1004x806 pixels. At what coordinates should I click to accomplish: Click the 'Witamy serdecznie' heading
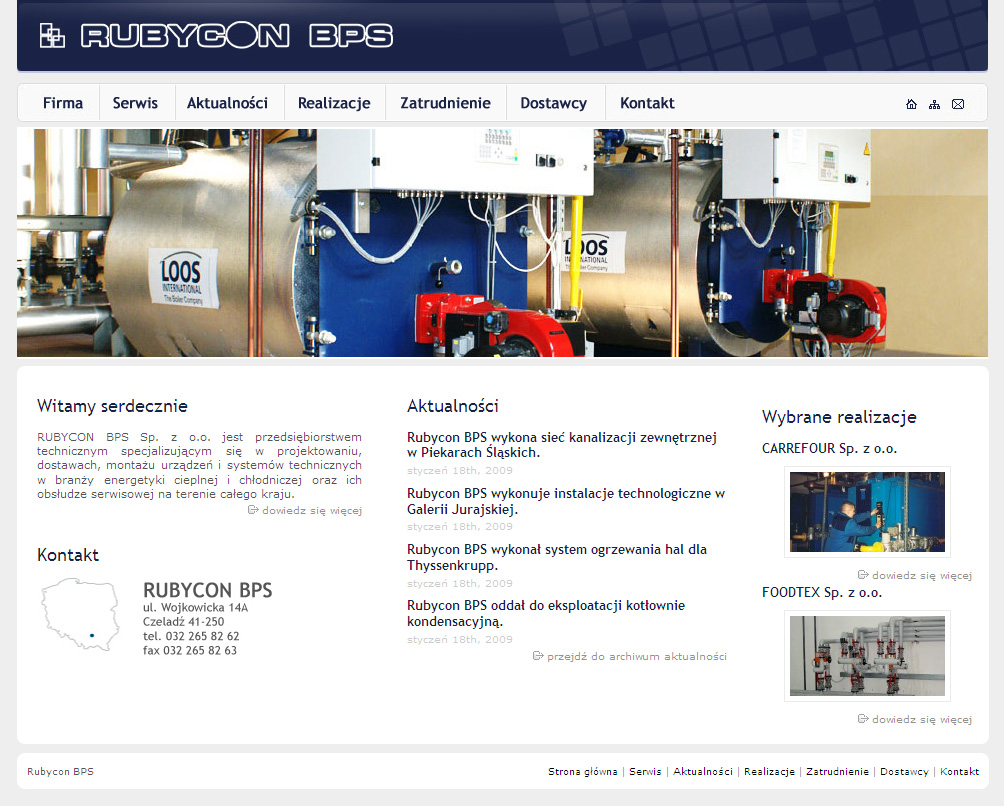[112, 406]
